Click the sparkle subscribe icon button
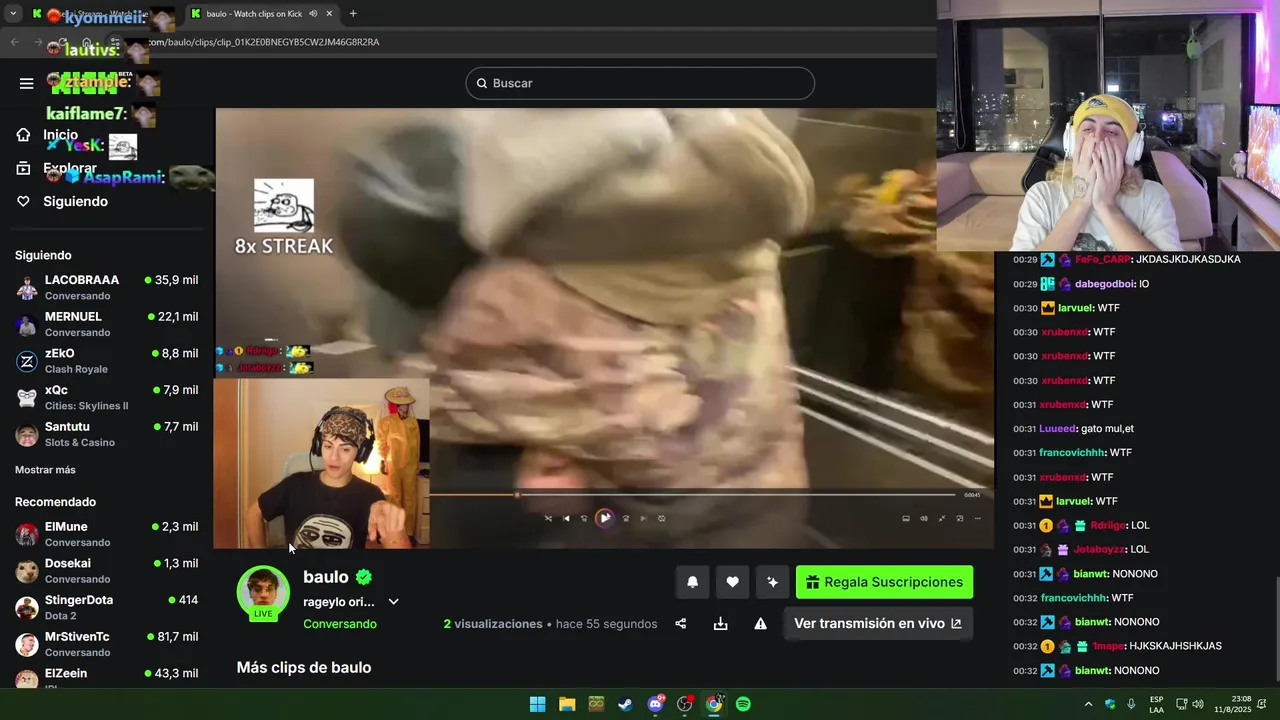1280x720 pixels. (772, 582)
